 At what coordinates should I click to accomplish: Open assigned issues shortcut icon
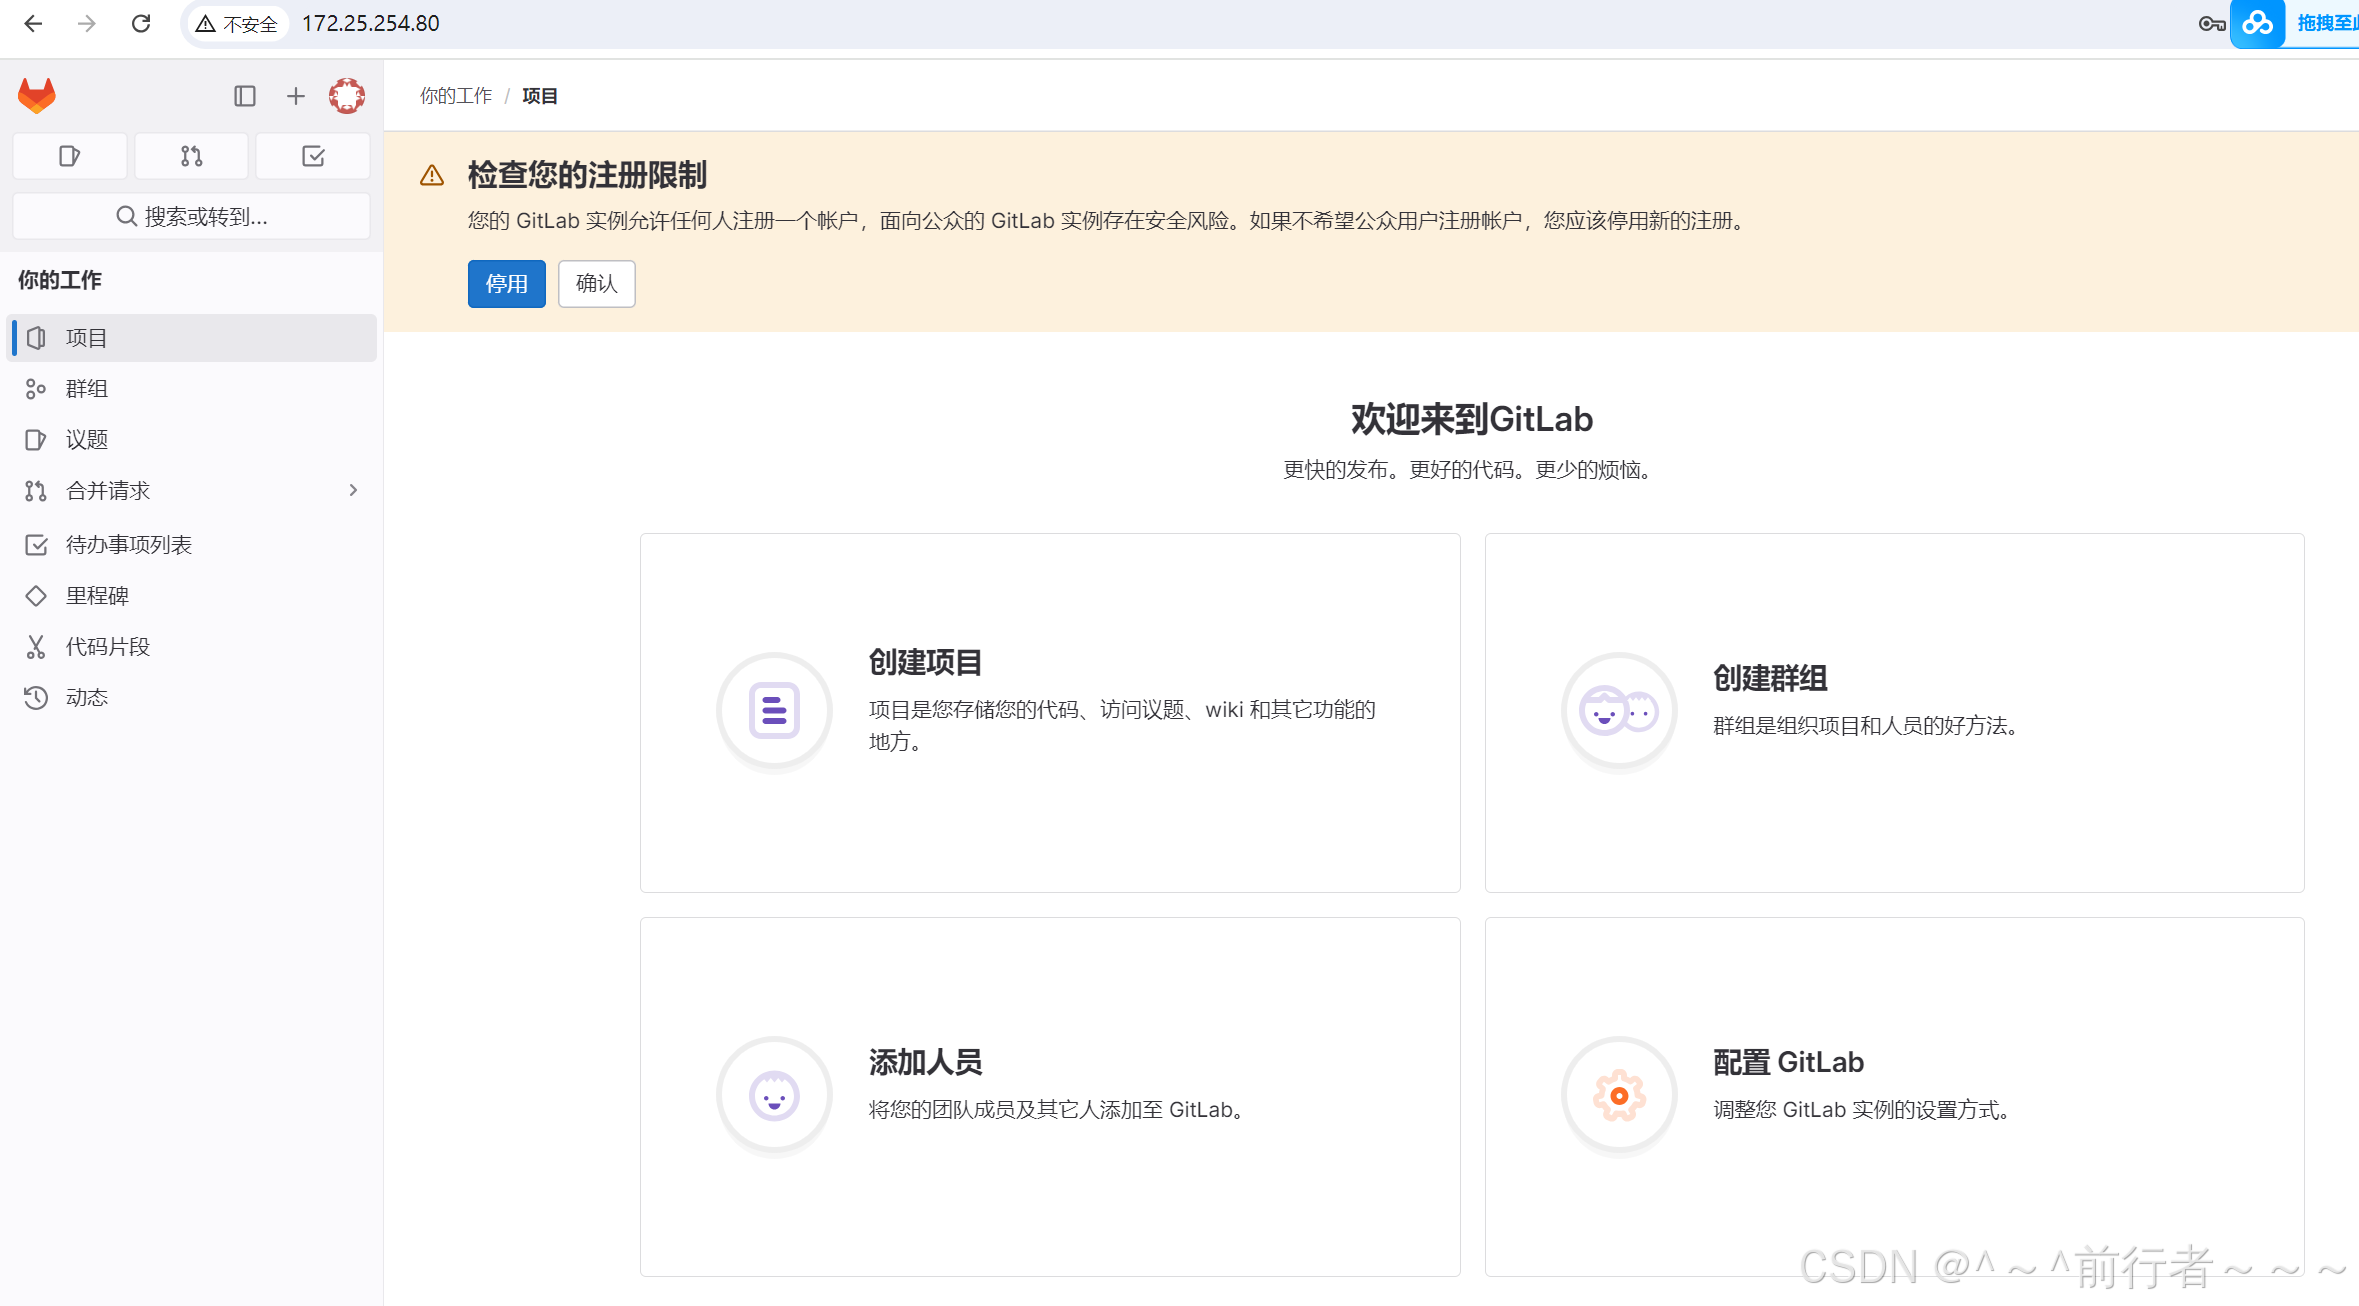pos(70,156)
